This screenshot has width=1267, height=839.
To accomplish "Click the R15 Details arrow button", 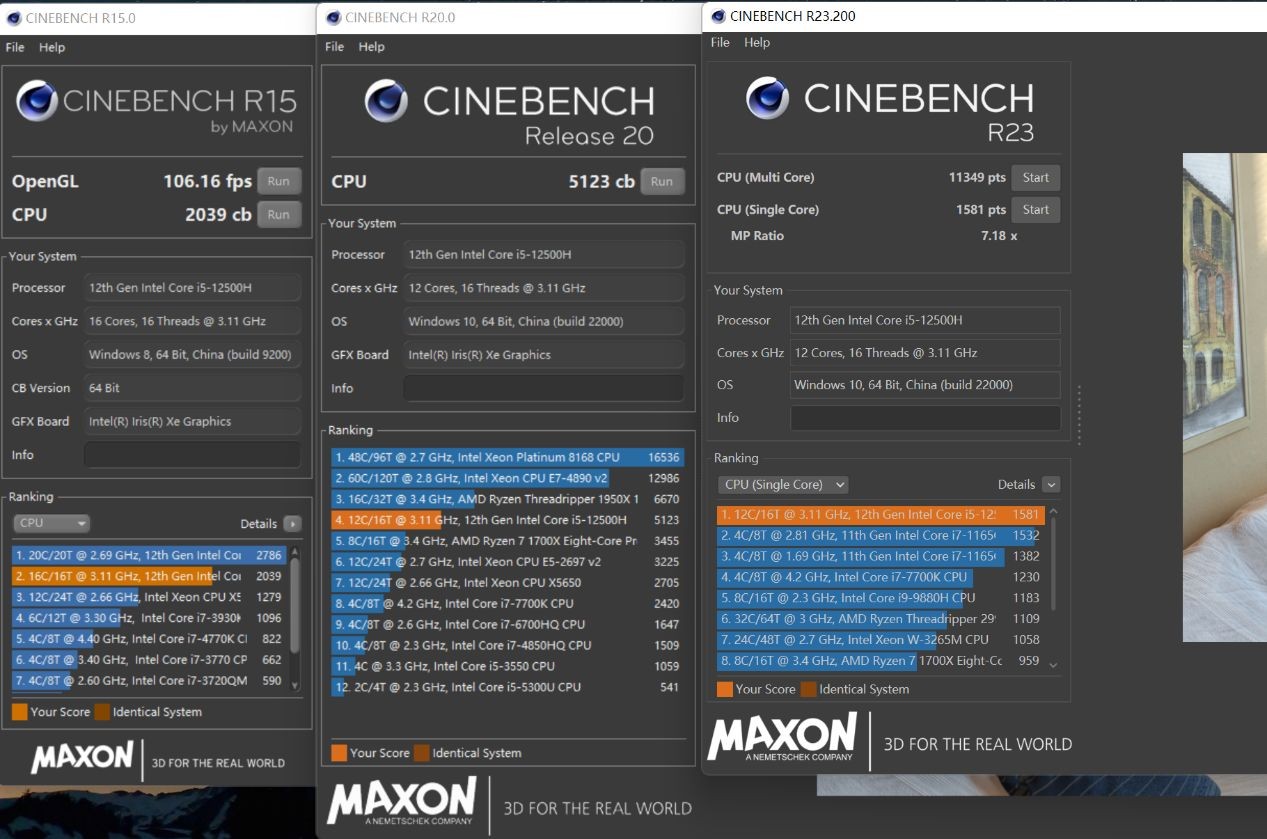I will pos(292,523).
